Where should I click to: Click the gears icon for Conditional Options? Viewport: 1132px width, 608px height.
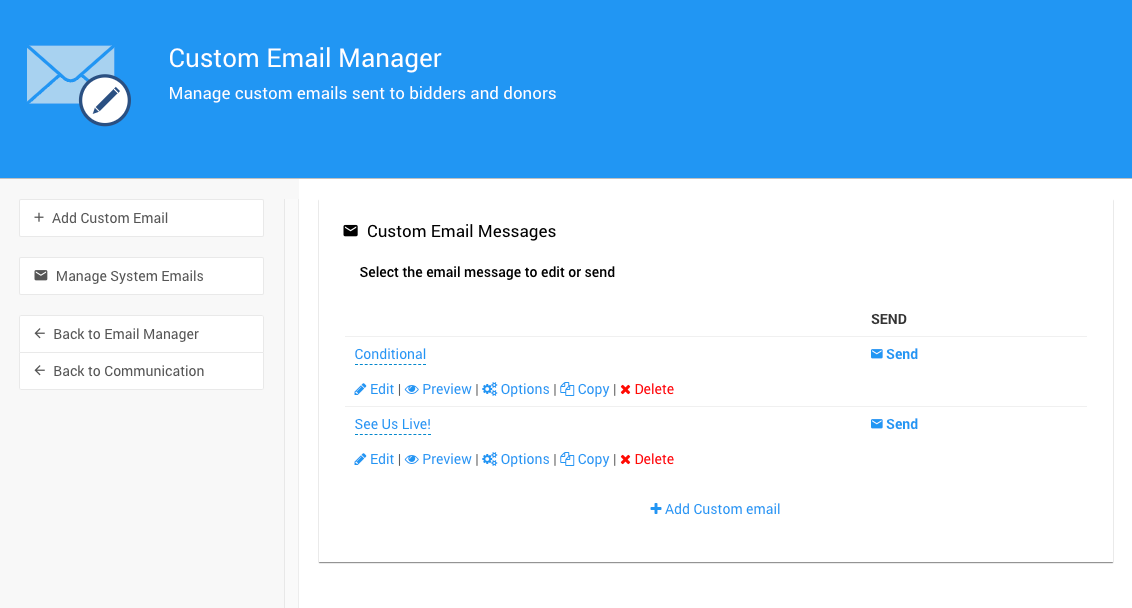point(489,389)
